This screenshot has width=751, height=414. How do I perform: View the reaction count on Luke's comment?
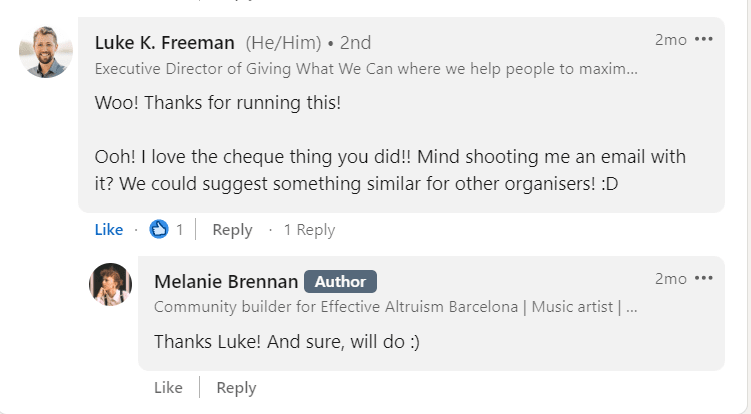[180, 230]
